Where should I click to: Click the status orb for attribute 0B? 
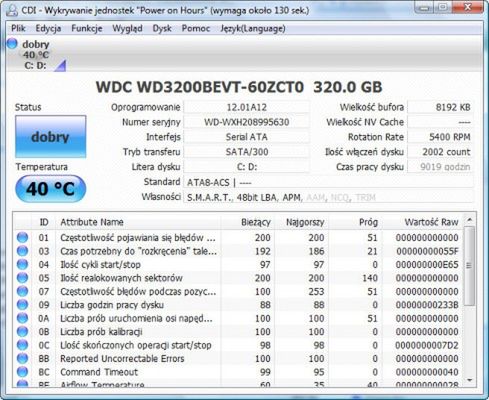tap(22, 332)
